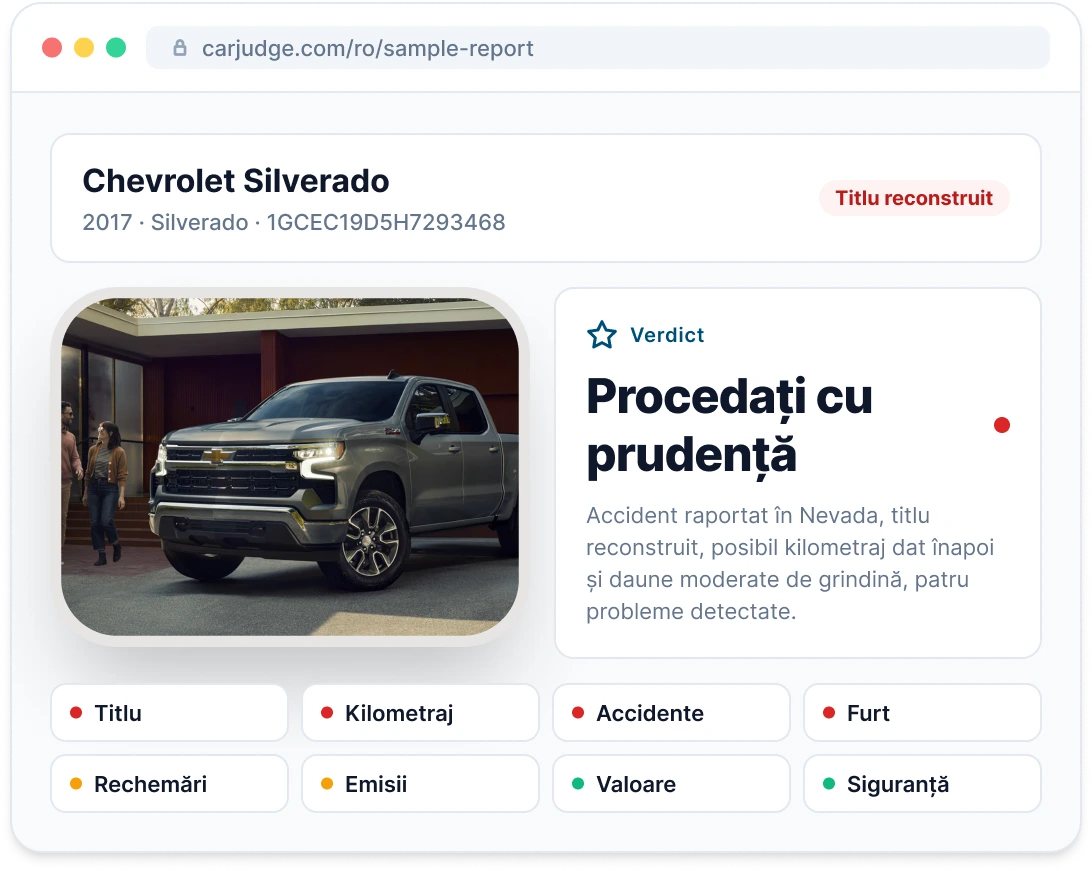Open the Furt category chip
Viewport: 1092px width, 871px height.
click(922, 713)
